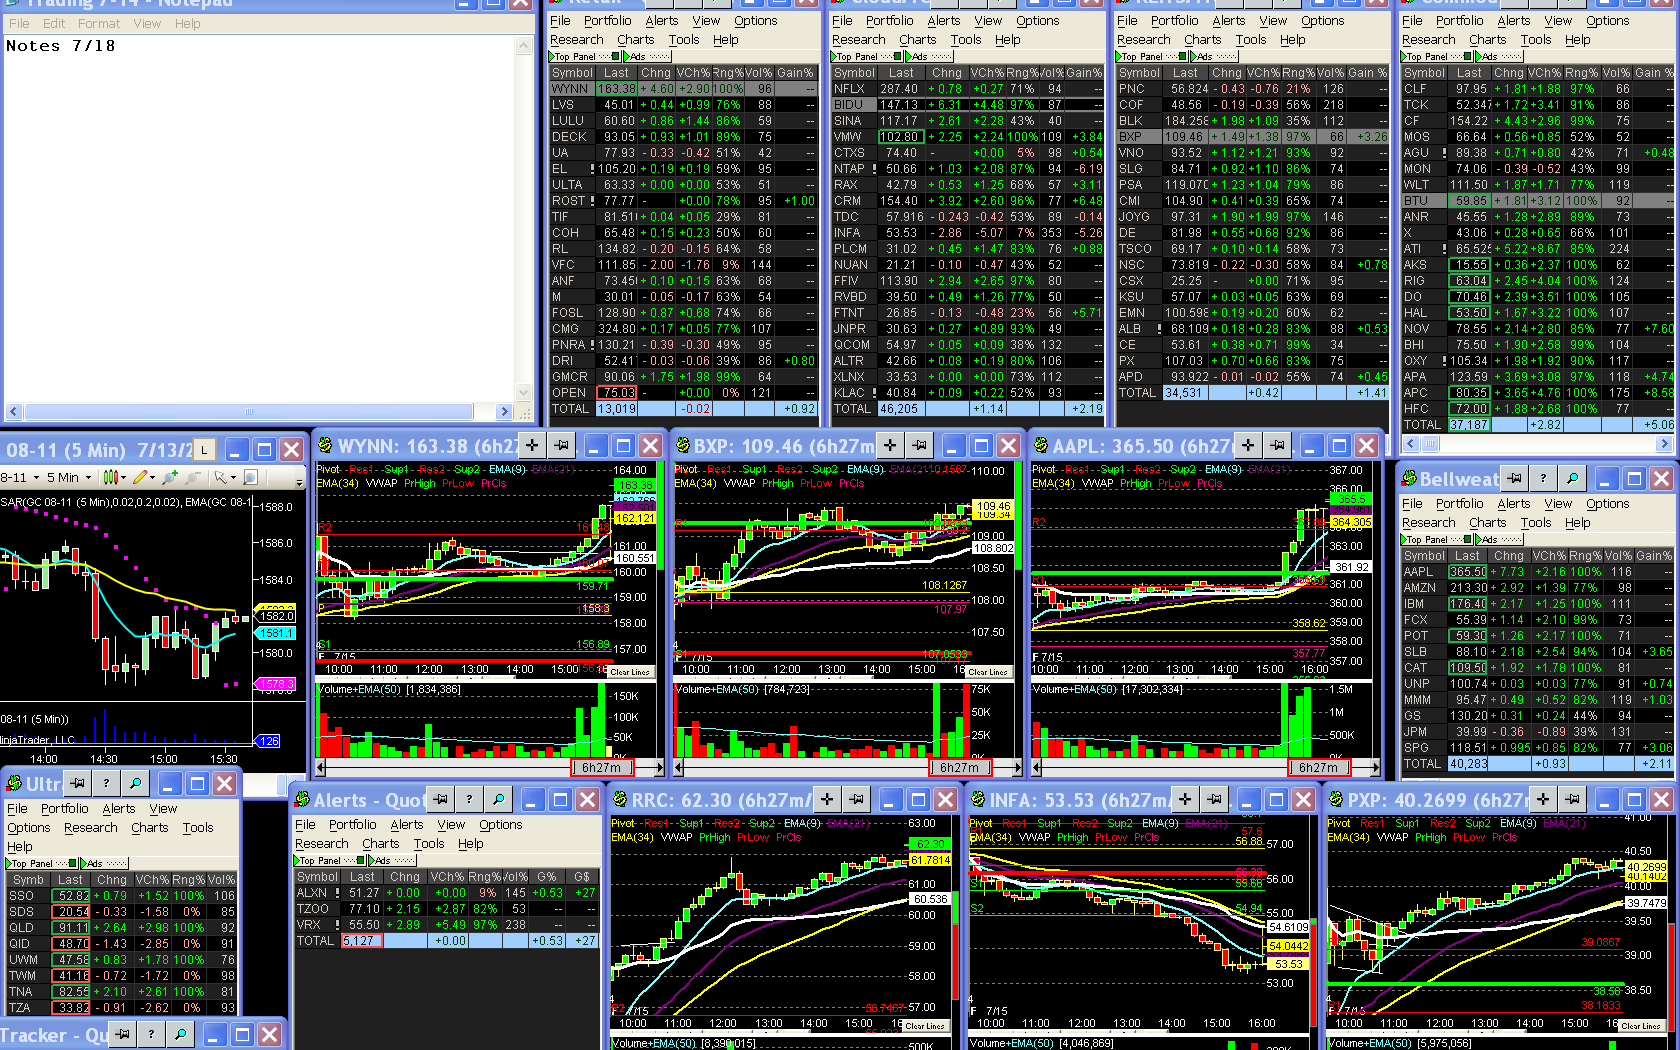Open the Research menu in the Ultra window
The height and width of the screenshot is (1050, 1680).
tap(90, 828)
